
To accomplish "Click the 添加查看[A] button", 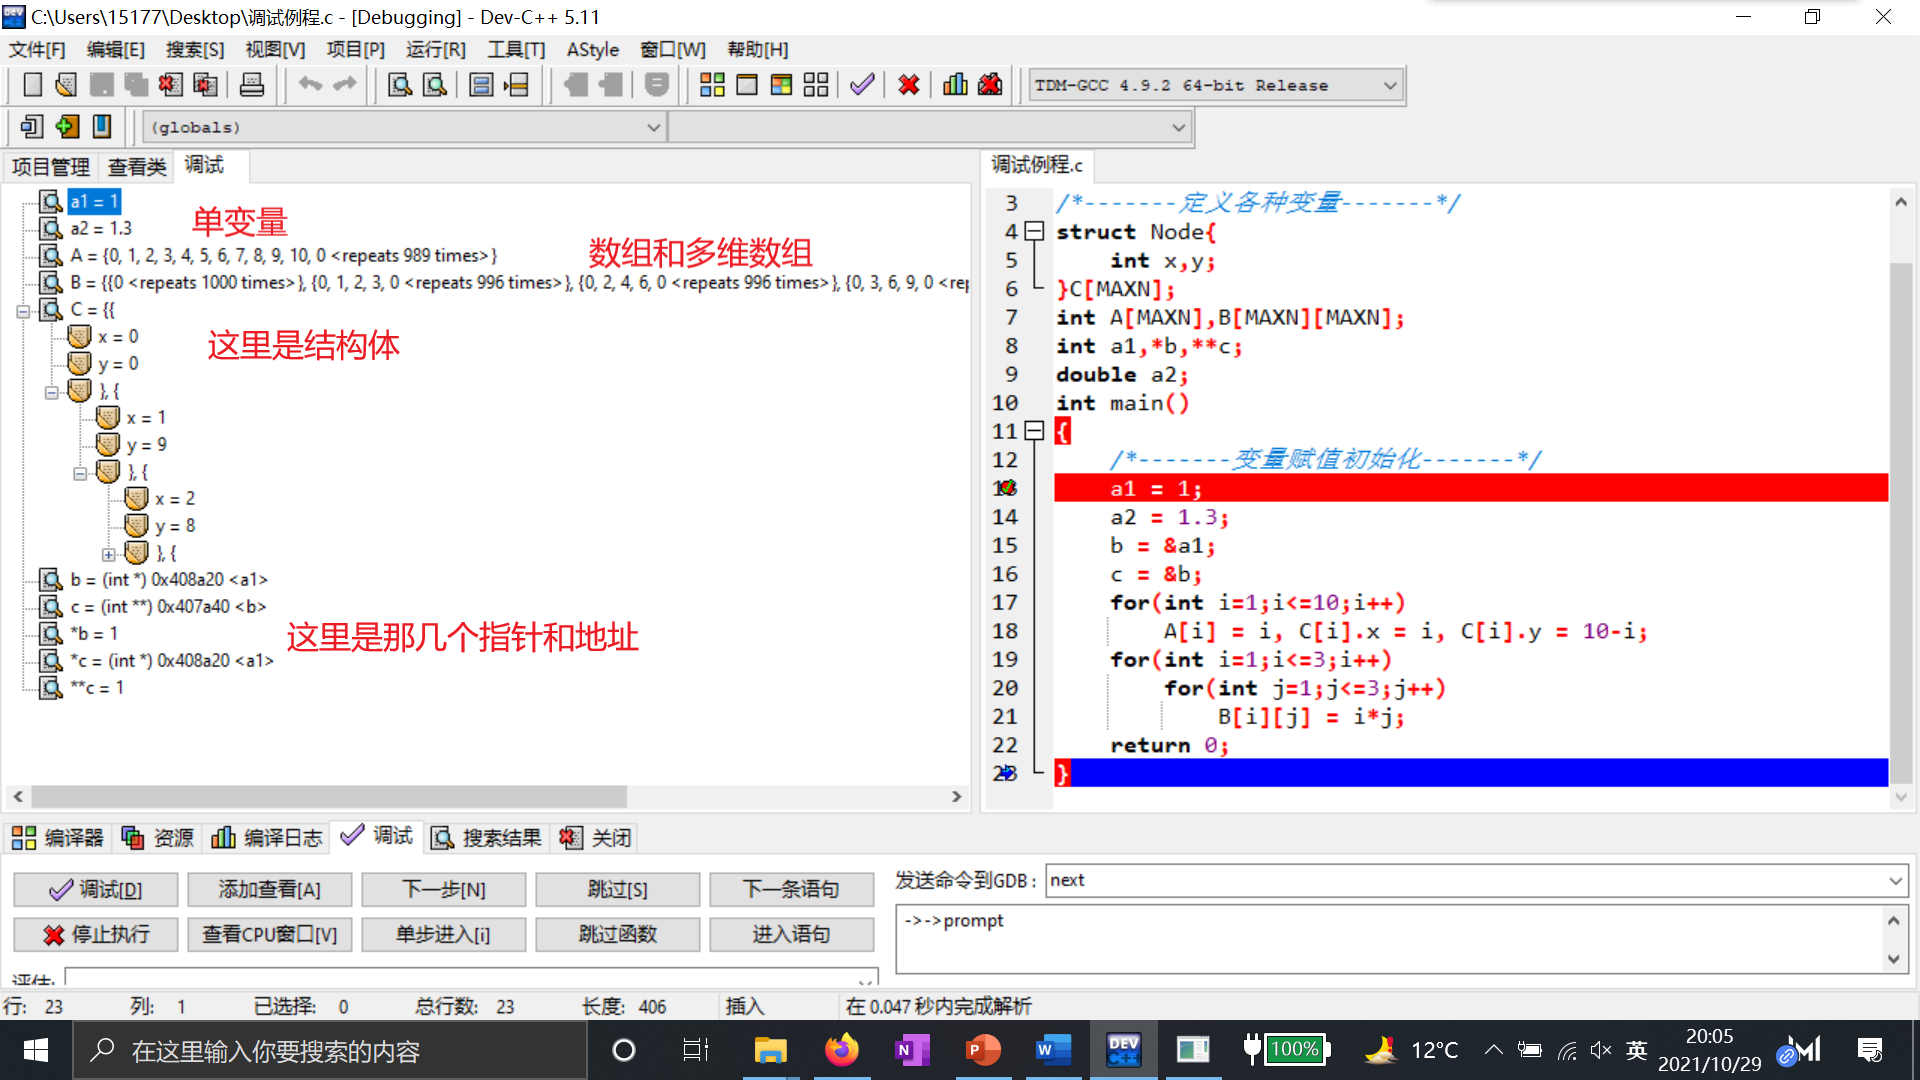I will 270,889.
